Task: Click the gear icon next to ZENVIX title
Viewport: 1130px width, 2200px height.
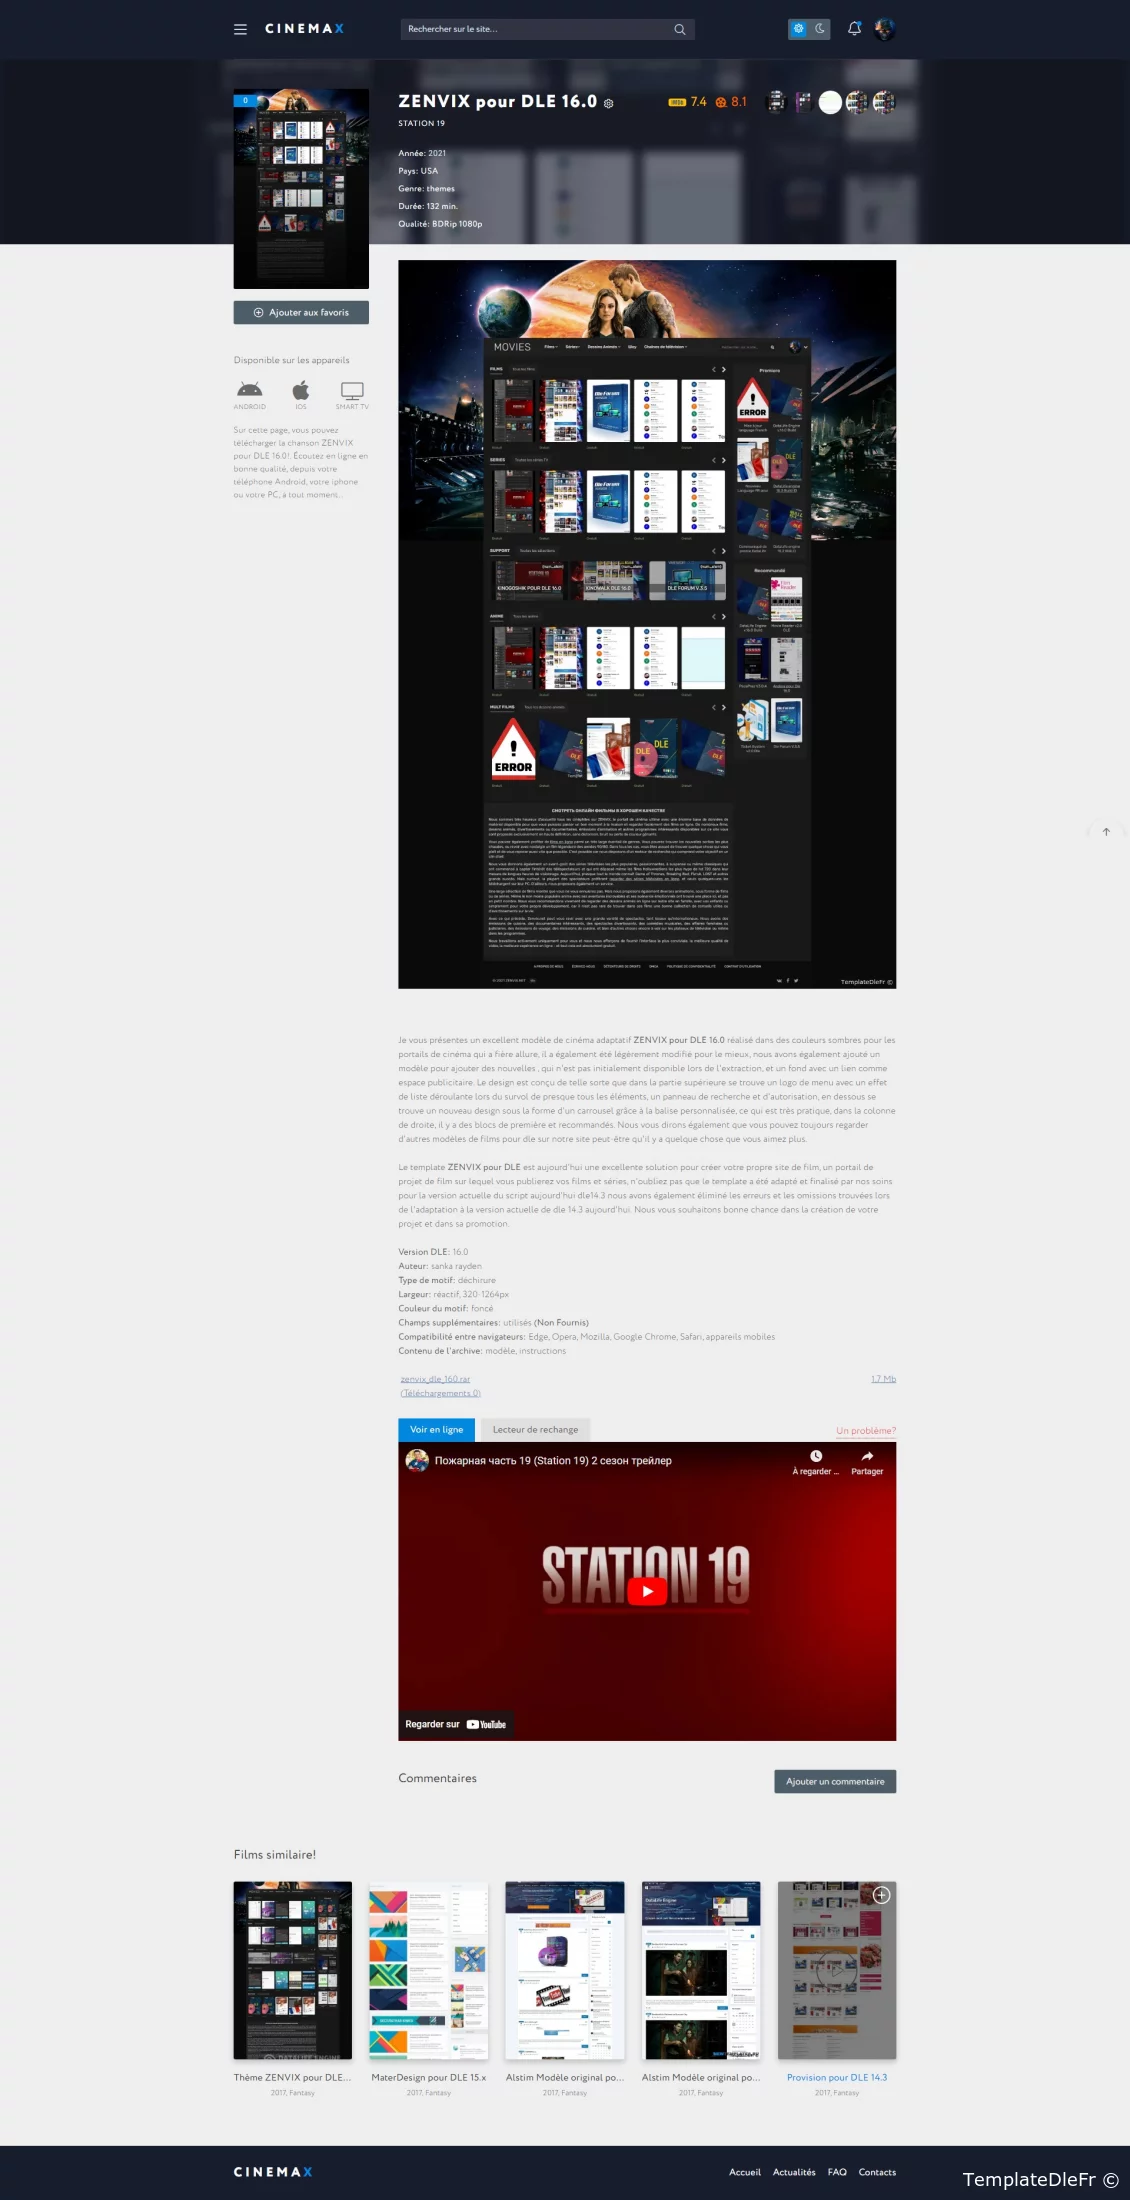Action: [608, 104]
